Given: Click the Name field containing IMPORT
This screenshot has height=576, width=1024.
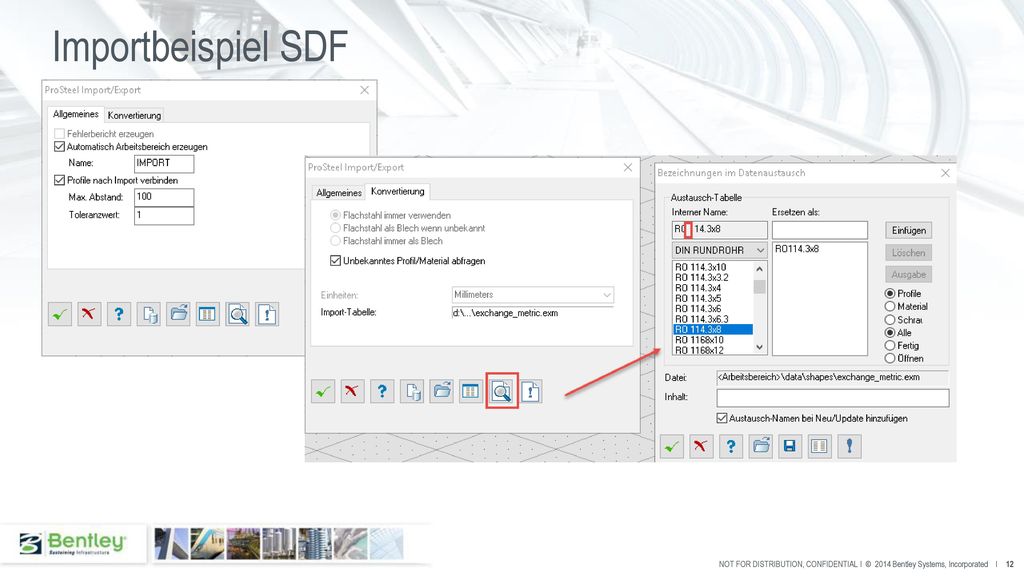Looking at the screenshot, I should pyautogui.click(x=164, y=163).
